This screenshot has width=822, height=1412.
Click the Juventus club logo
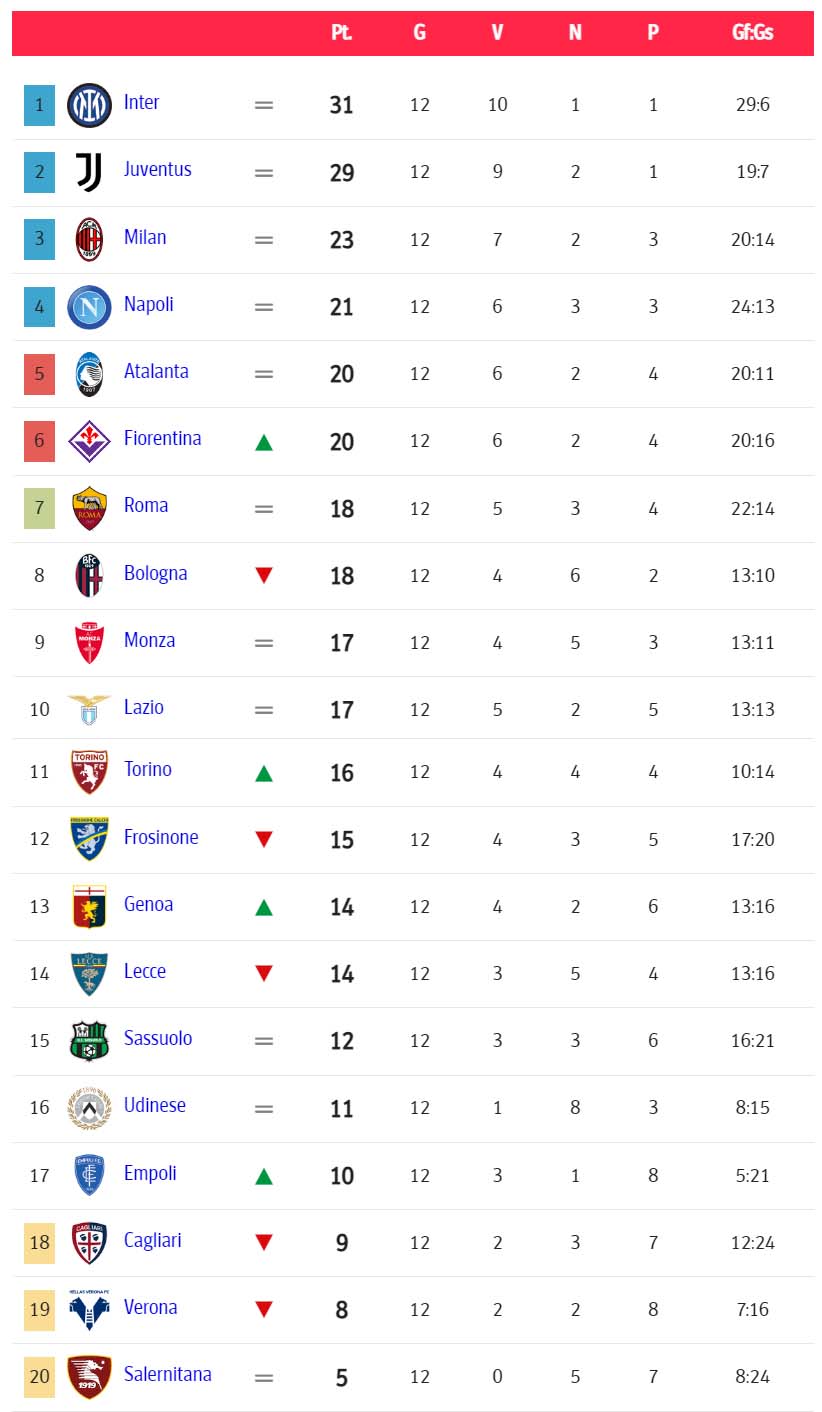tap(89, 172)
